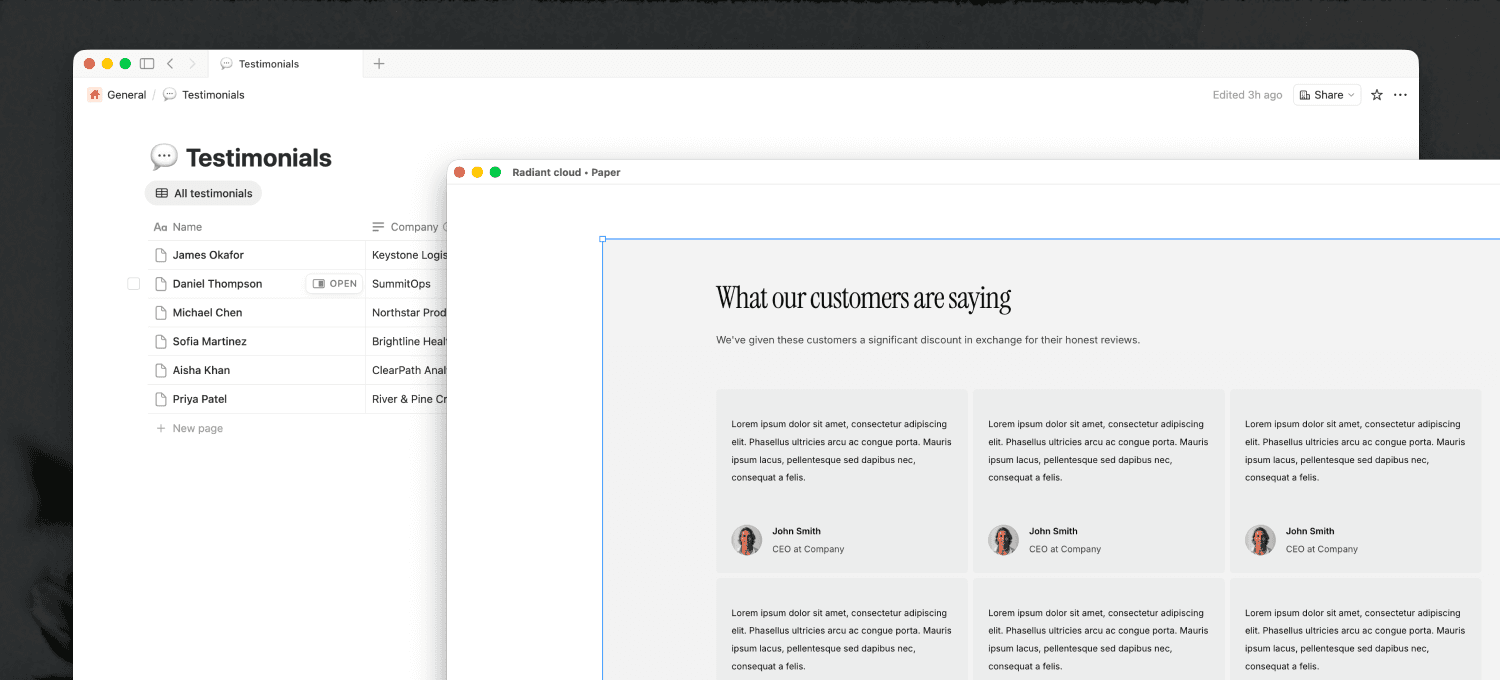Toggle the sidebar icon in Notion window
Image resolution: width=1500 pixels, height=680 pixels.
(x=147, y=64)
